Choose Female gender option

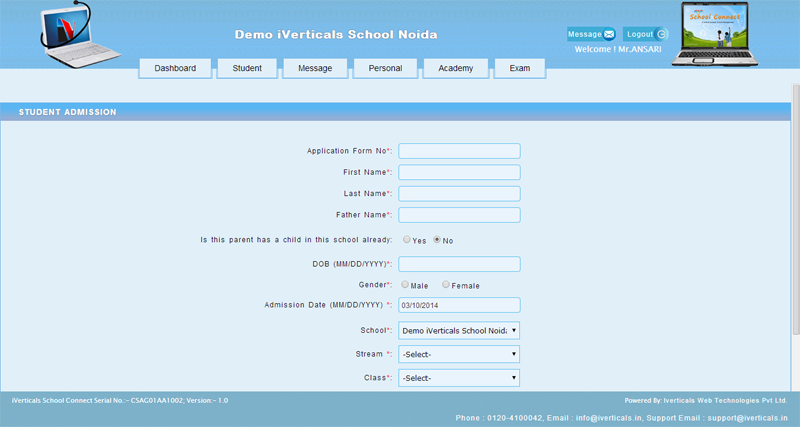pos(446,285)
